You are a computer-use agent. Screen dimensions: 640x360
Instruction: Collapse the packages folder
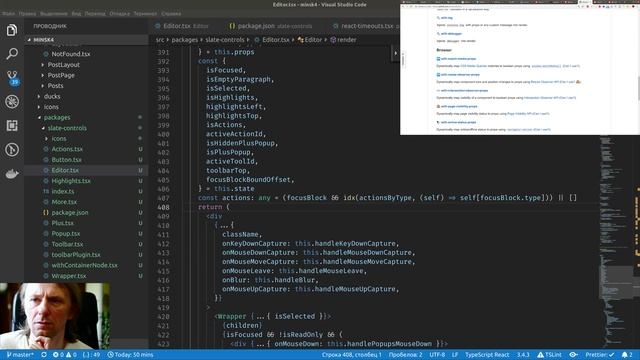coord(57,118)
